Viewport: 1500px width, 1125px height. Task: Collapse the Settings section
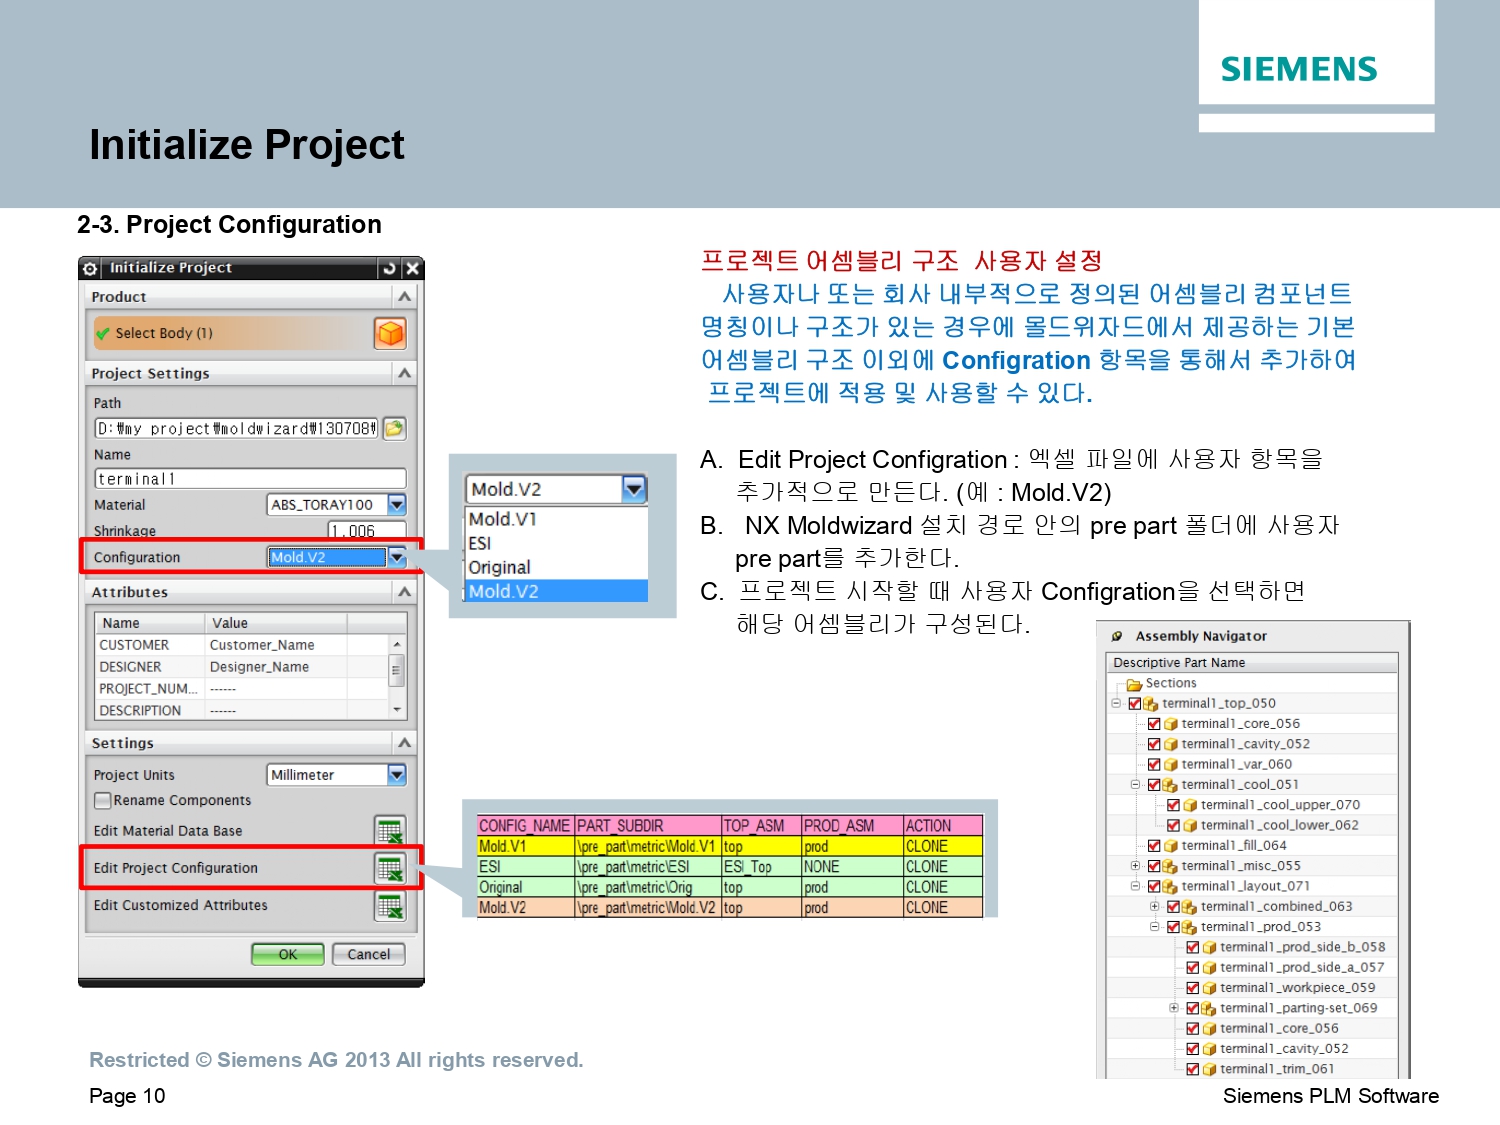[x=404, y=743]
